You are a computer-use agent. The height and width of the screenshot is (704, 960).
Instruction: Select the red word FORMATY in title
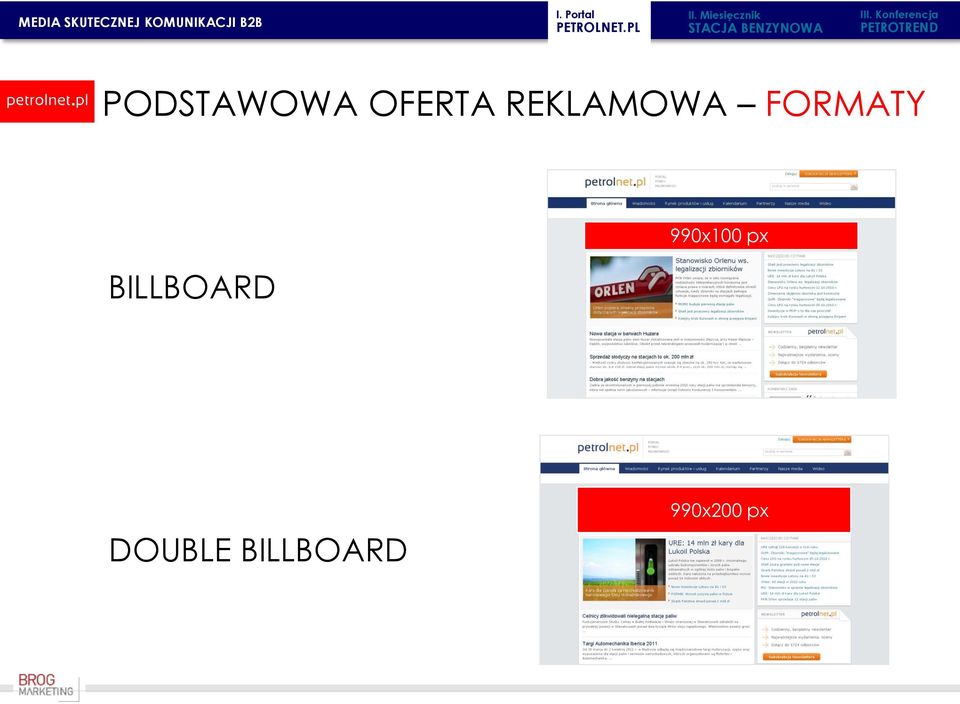[x=846, y=103]
